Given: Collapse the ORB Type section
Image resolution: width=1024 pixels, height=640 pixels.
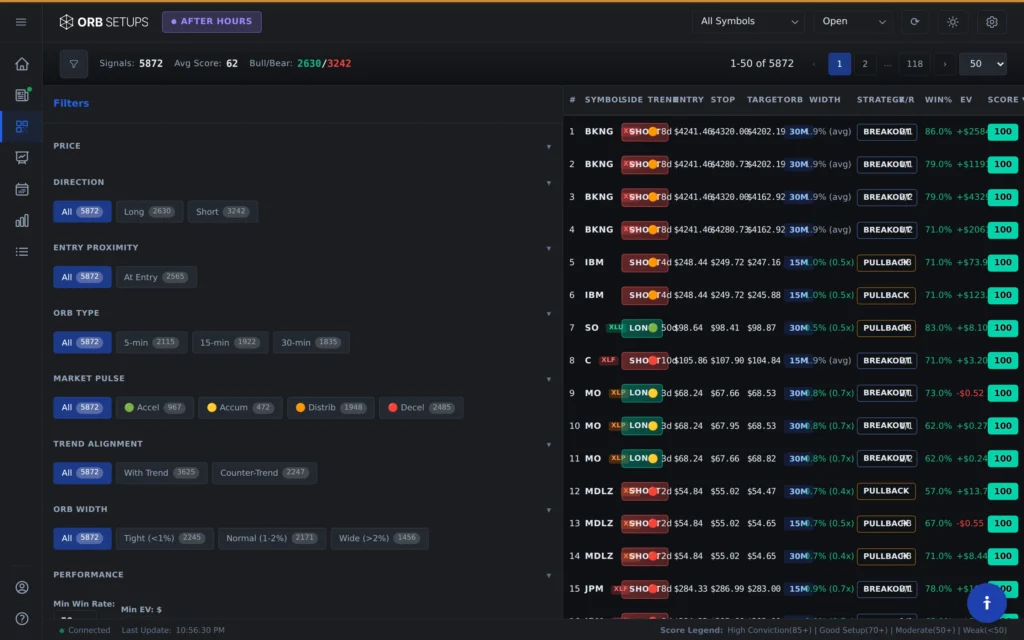Looking at the screenshot, I should (x=549, y=313).
